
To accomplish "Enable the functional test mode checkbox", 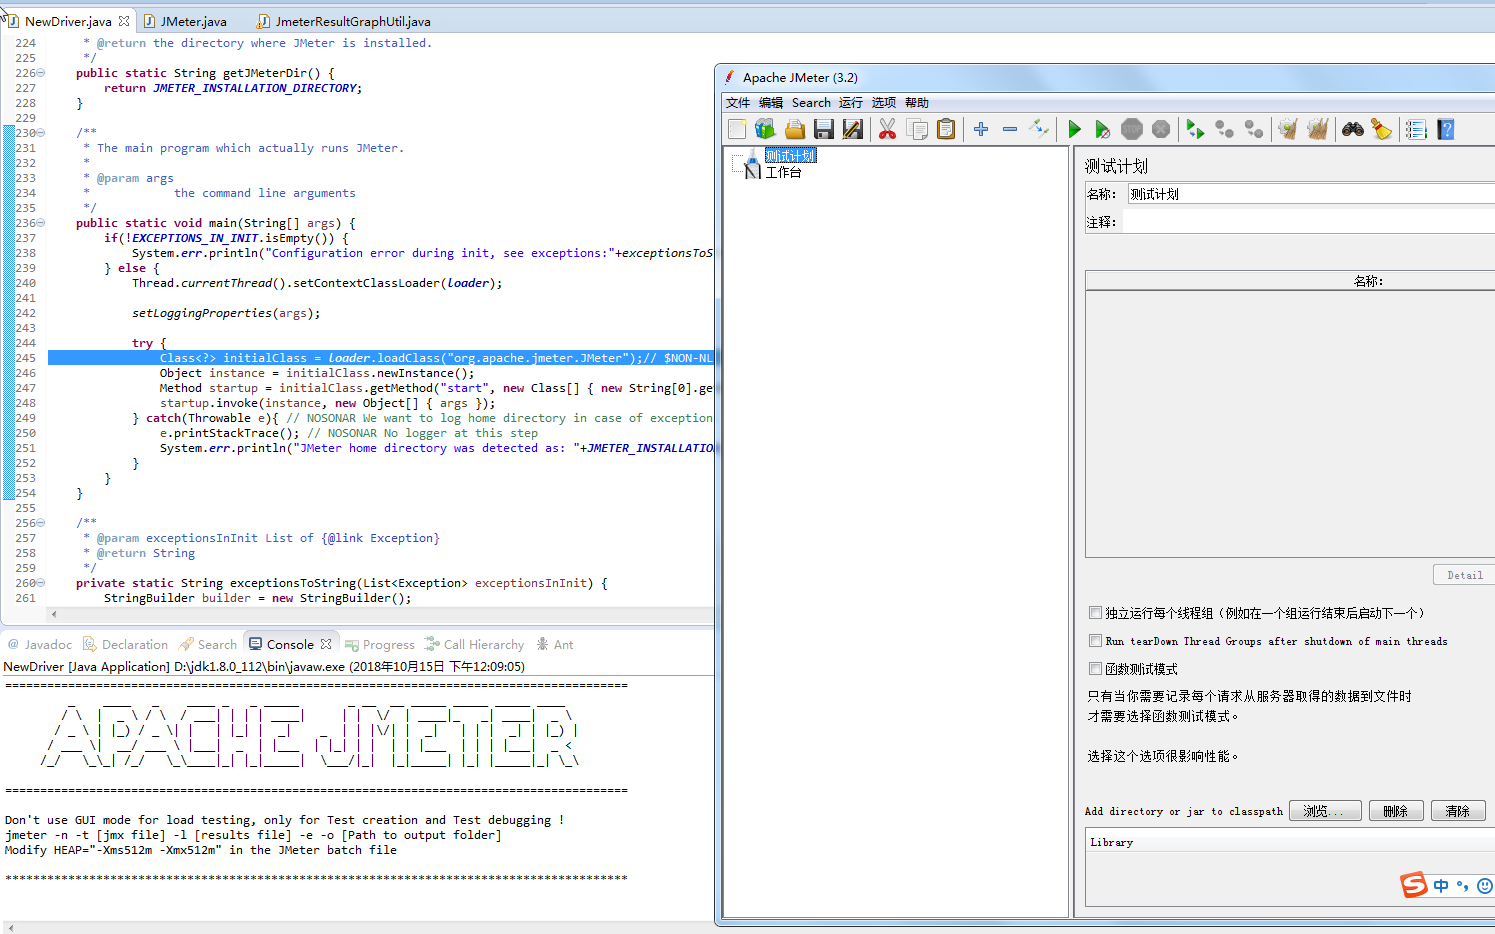I will pos(1095,669).
